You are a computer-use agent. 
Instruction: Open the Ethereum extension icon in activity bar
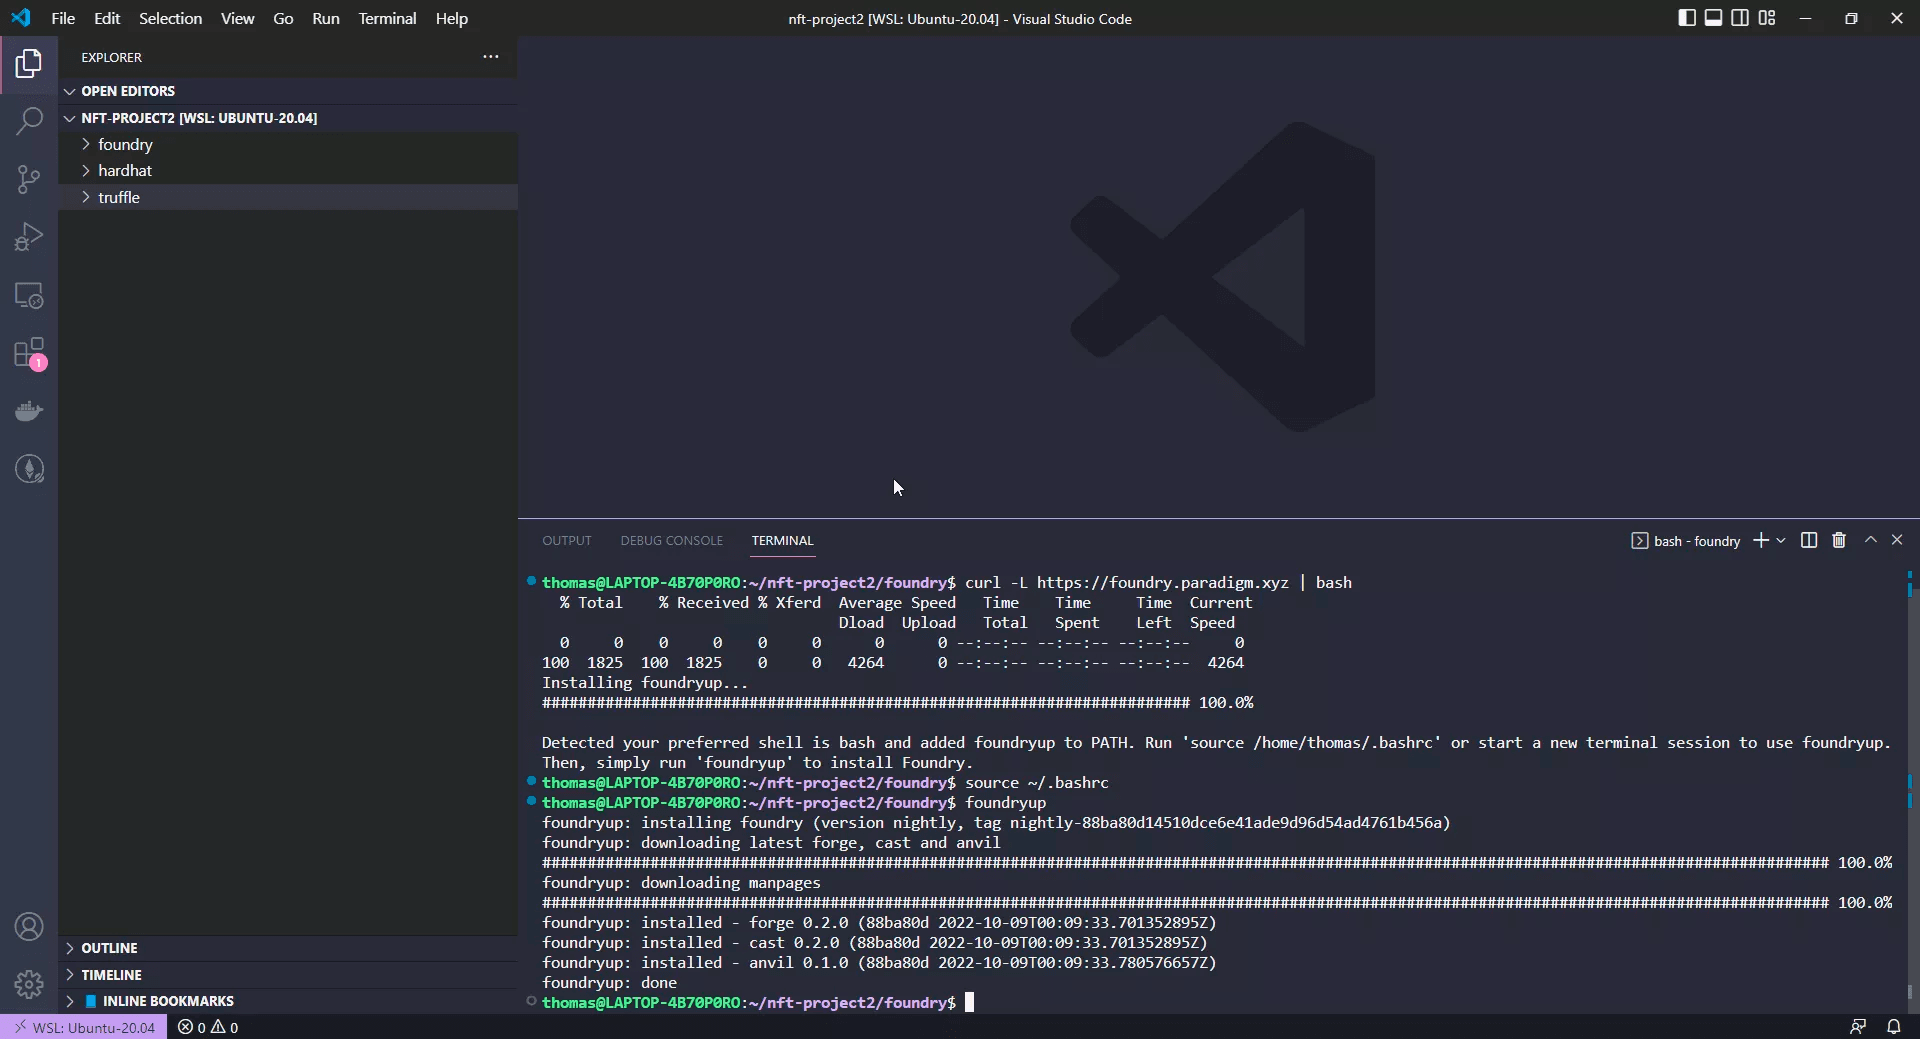[29, 469]
